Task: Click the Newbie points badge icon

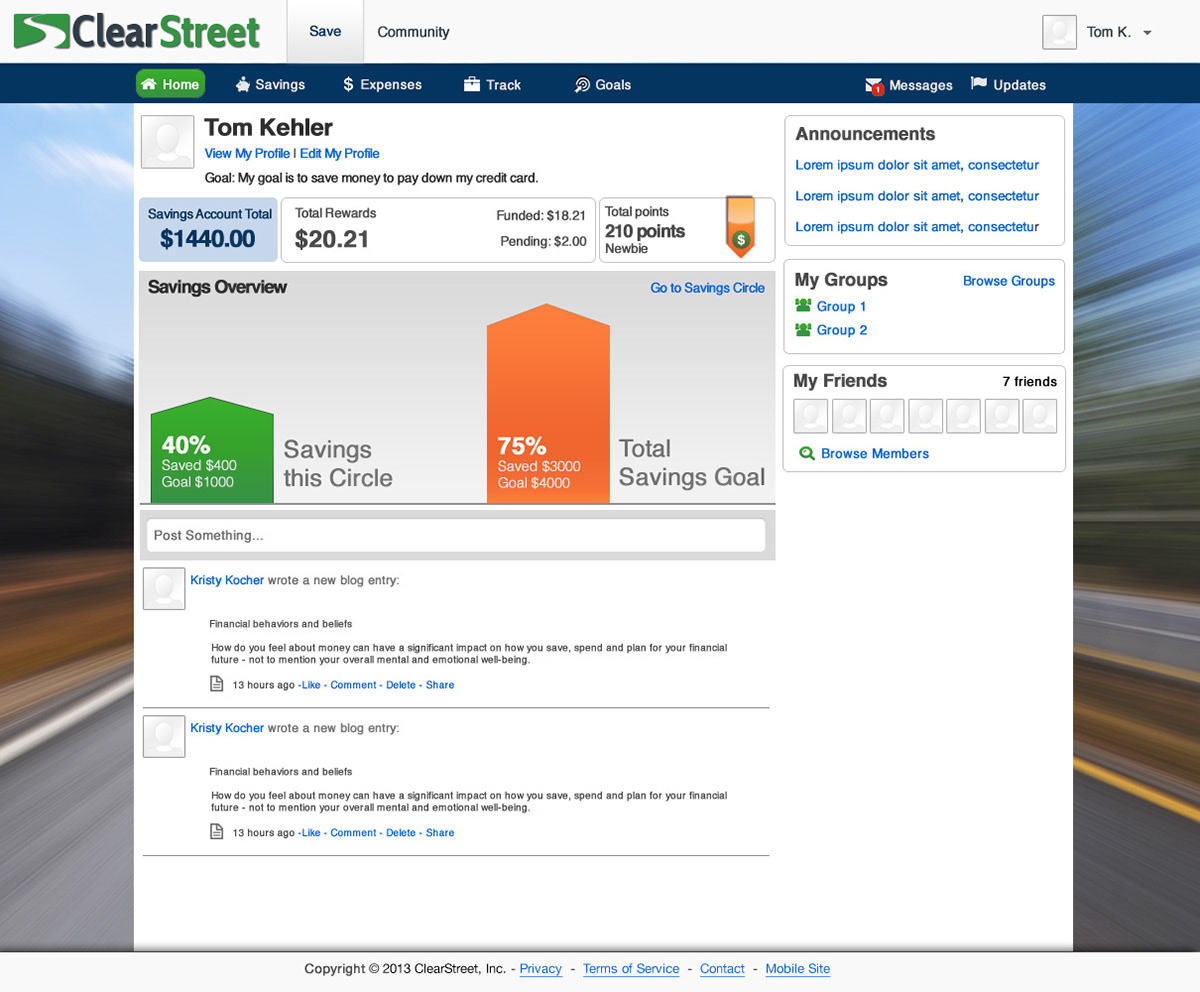Action: 740,227
